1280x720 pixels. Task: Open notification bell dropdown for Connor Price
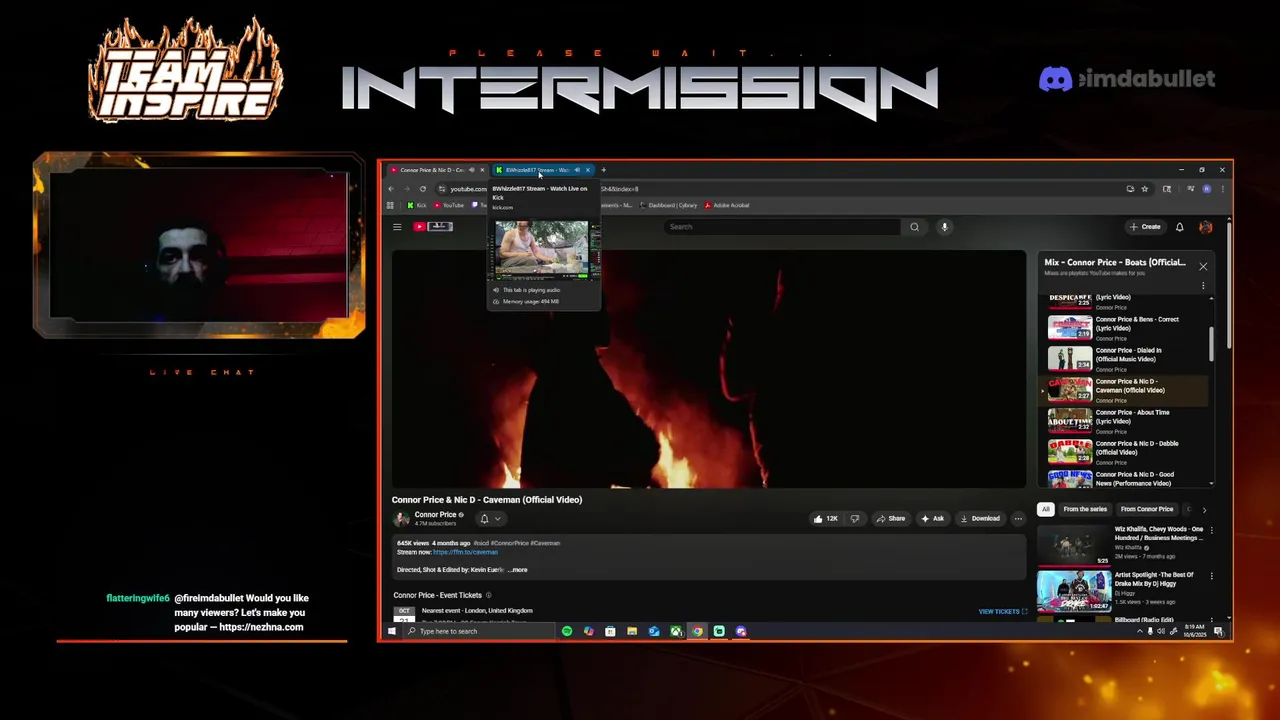(x=490, y=518)
